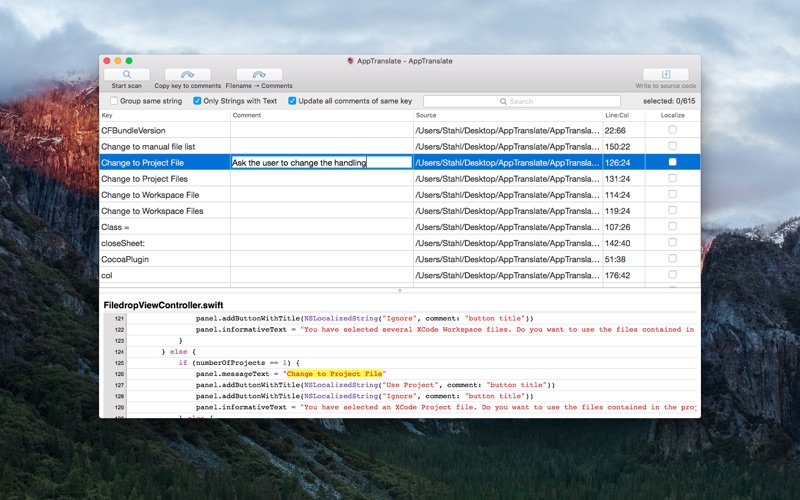Click the empty comment cell for closeSheet:
Screen dimensions: 800x500
pos(321,243)
